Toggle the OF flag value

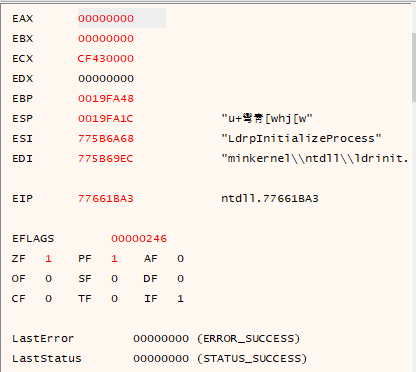(x=48, y=278)
